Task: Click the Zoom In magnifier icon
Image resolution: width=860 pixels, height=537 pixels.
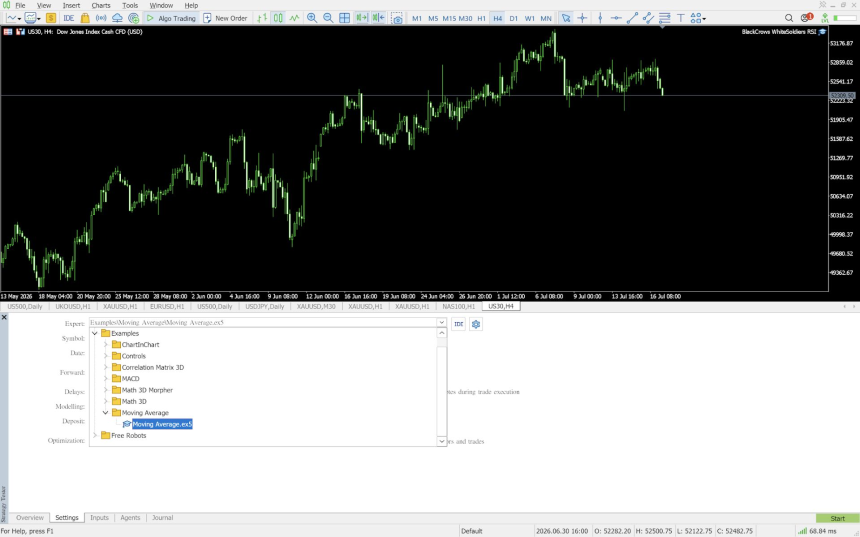Action: point(312,18)
